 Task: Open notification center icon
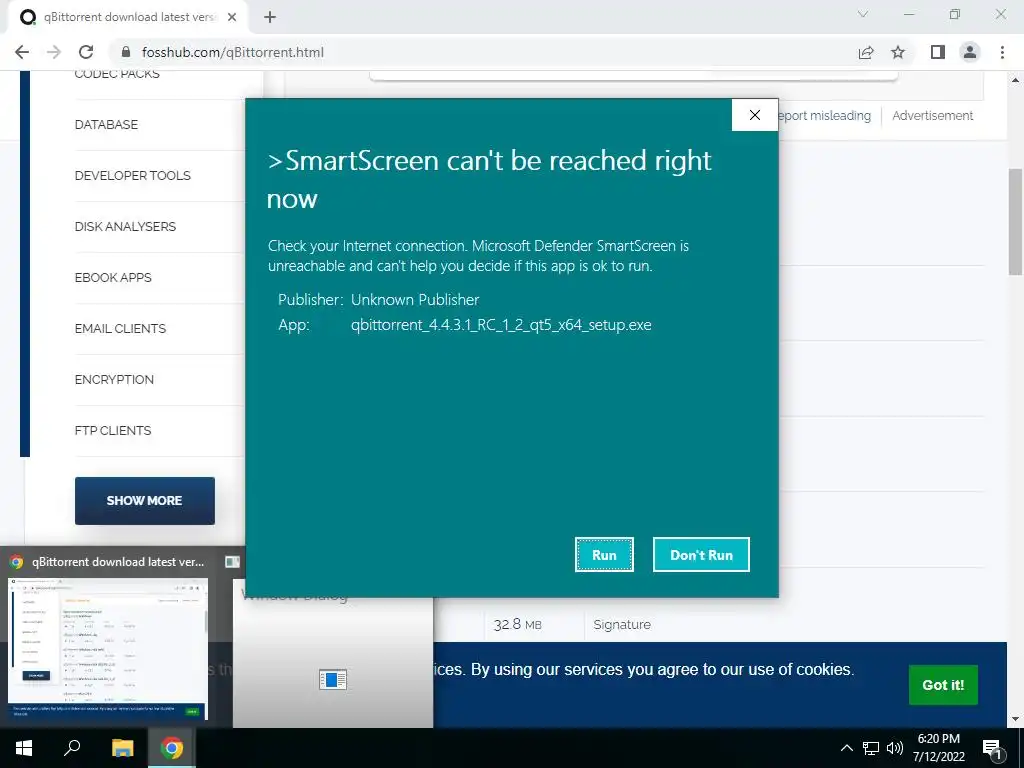993,748
